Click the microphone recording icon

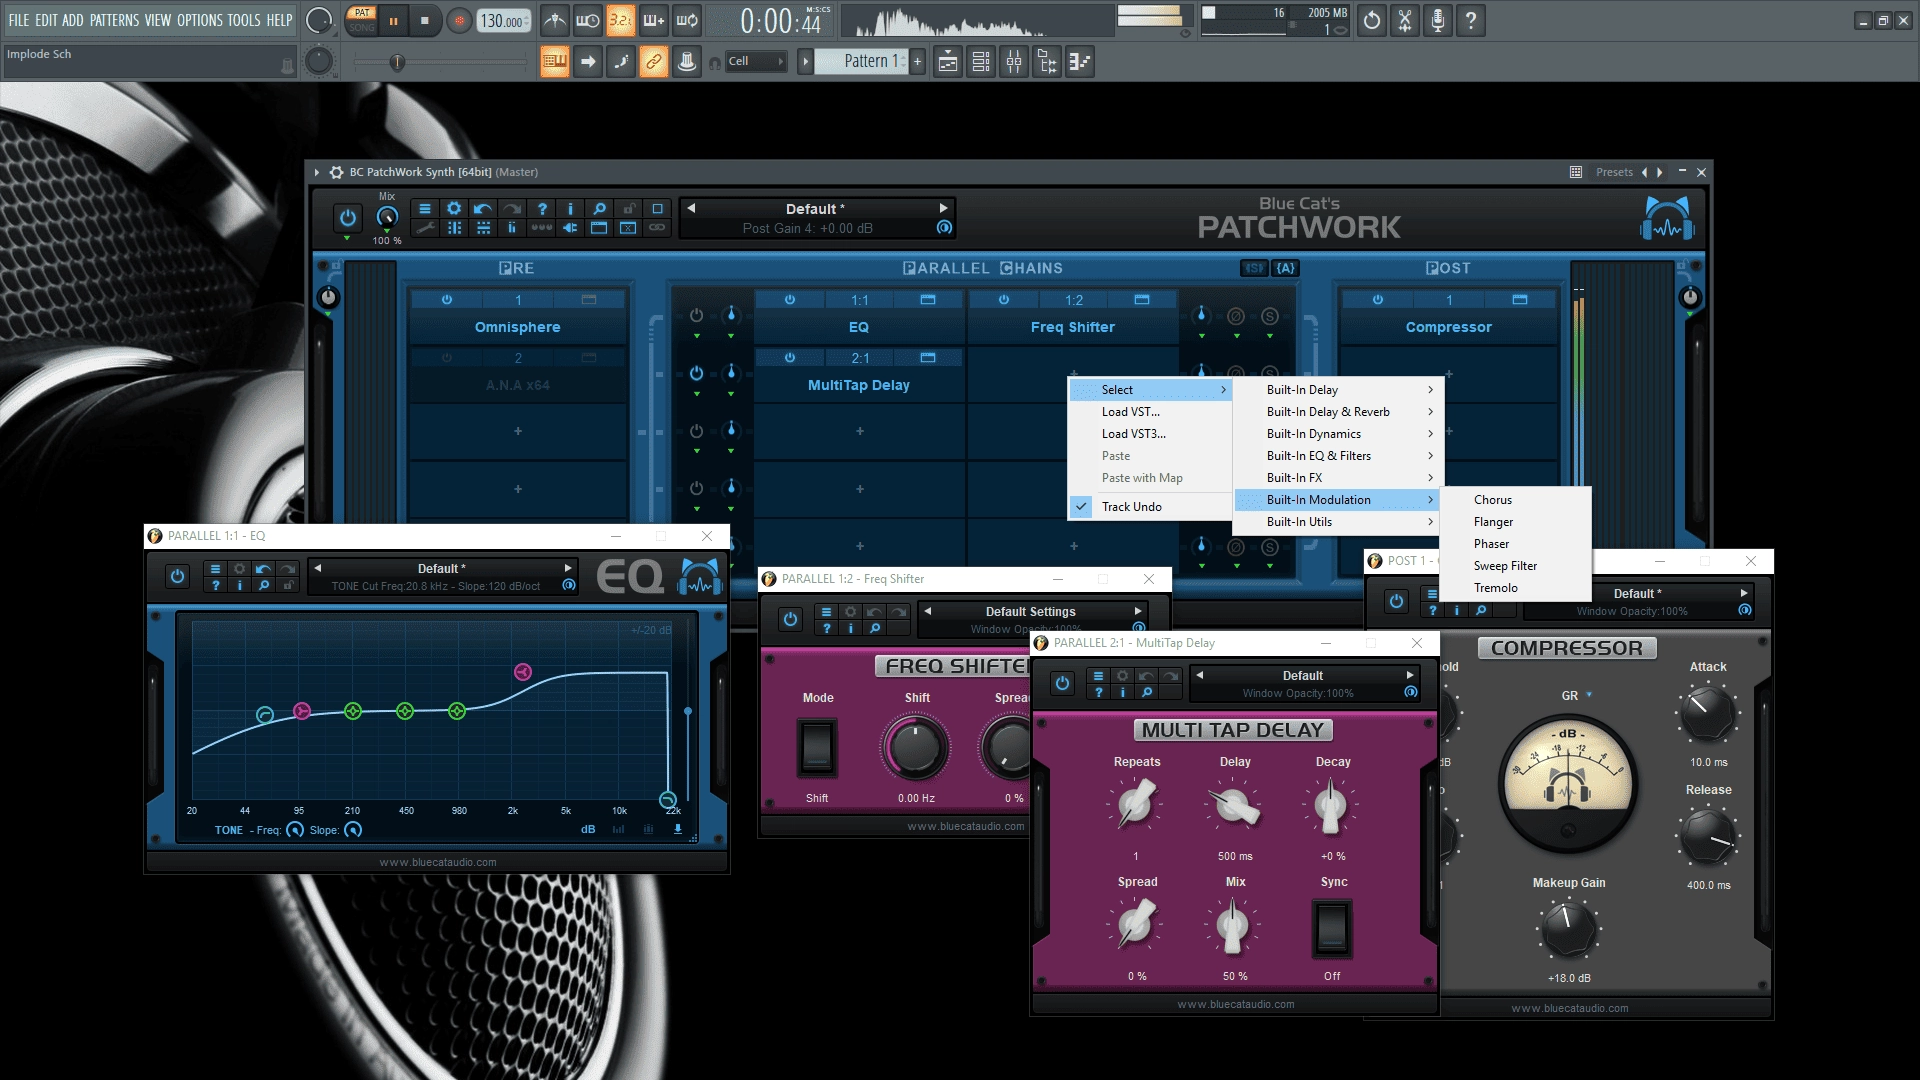[x=1437, y=20]
